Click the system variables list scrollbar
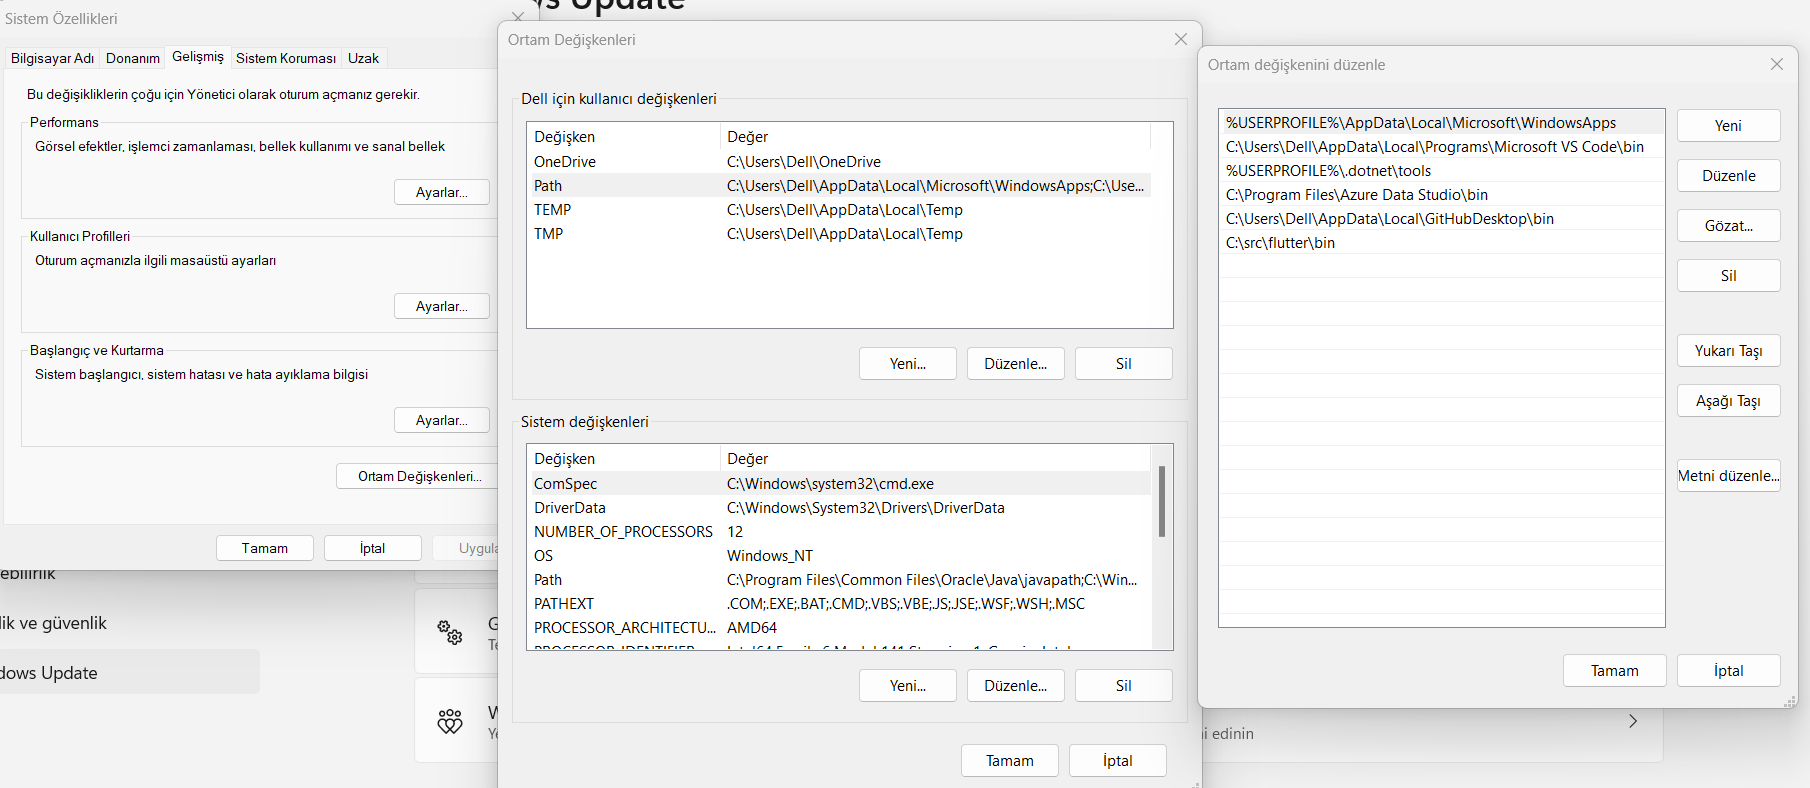Viewport: 1810px width, 788px height. tap(1161, 500)
